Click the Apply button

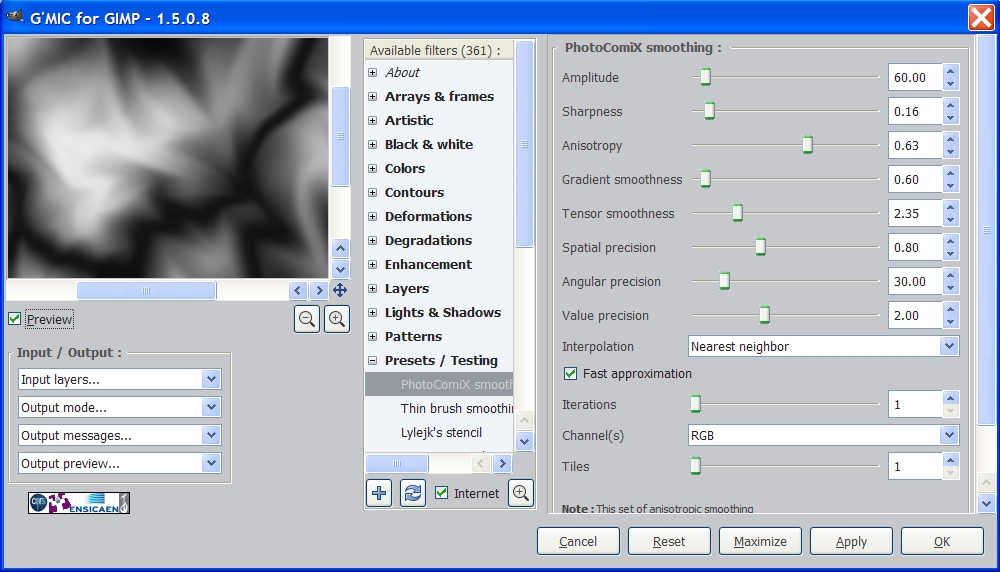[x=851, y=541]
